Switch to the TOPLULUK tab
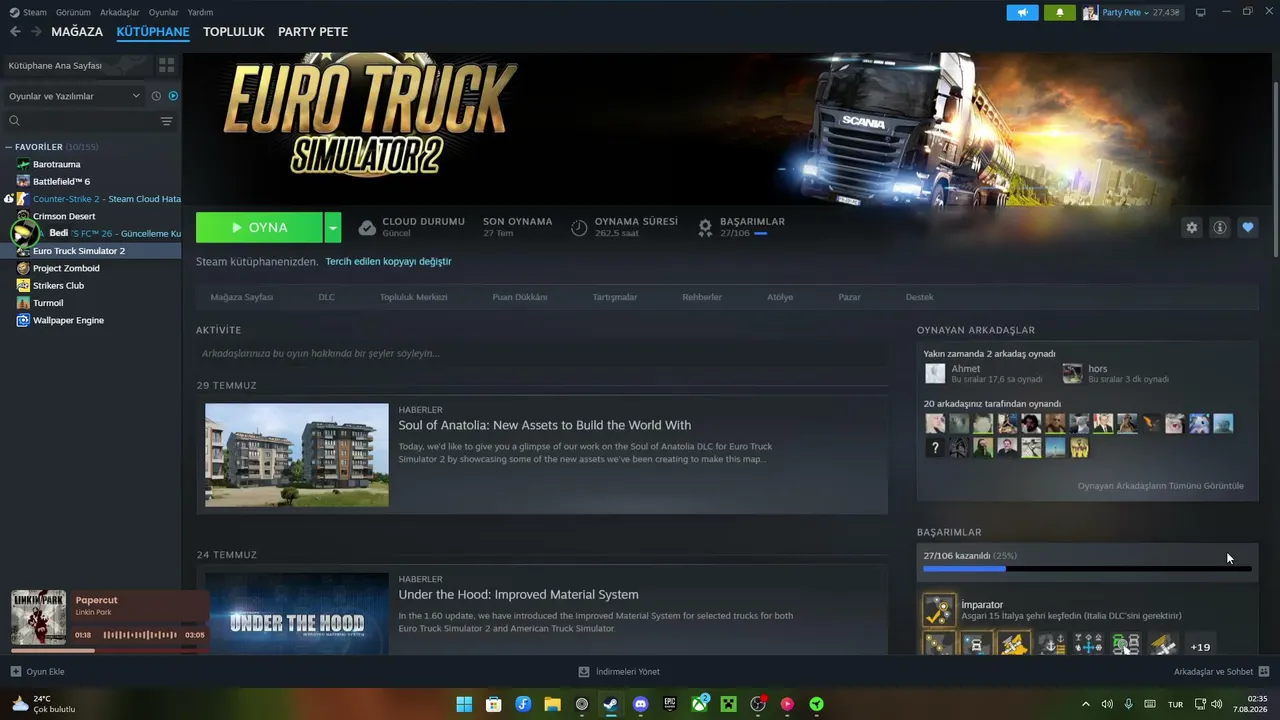The width and height of the screenshot is (1280, 720). [234, 32]
